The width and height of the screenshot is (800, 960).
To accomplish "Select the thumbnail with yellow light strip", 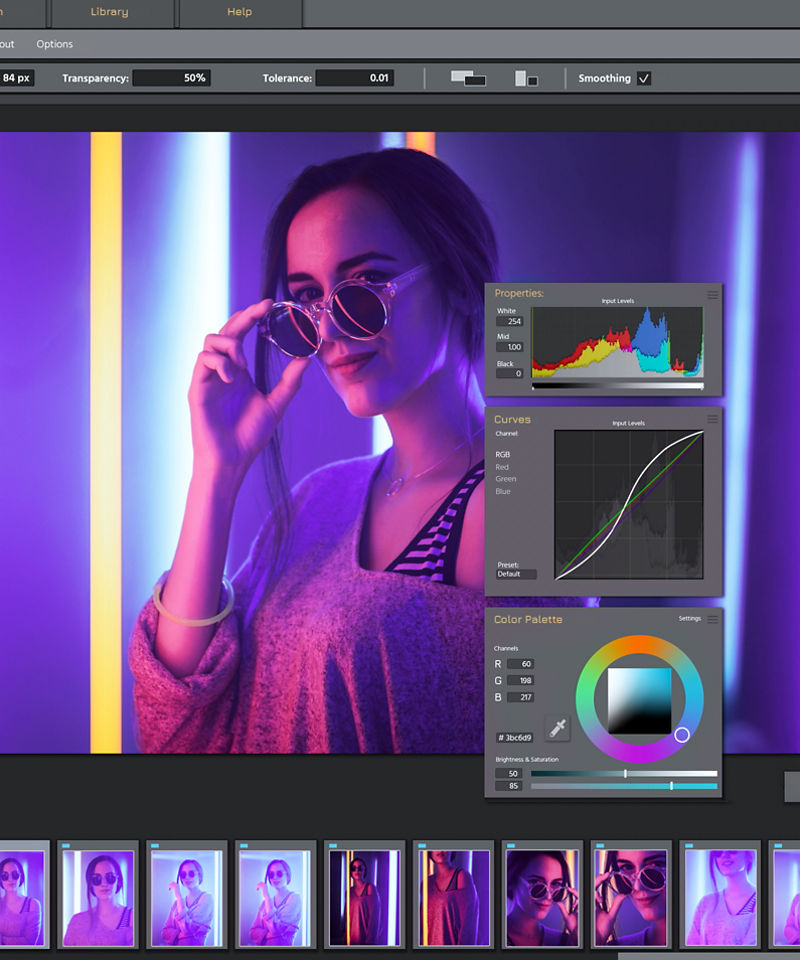I will [364, 895].
